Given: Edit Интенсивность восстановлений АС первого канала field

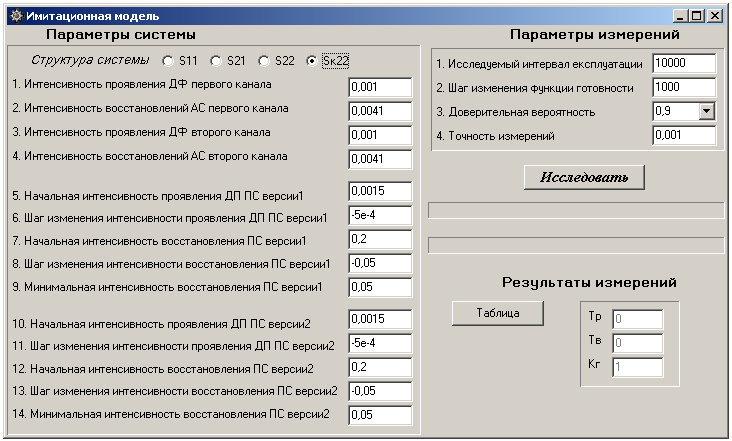Looking at the screenshot, I should 380,111.
